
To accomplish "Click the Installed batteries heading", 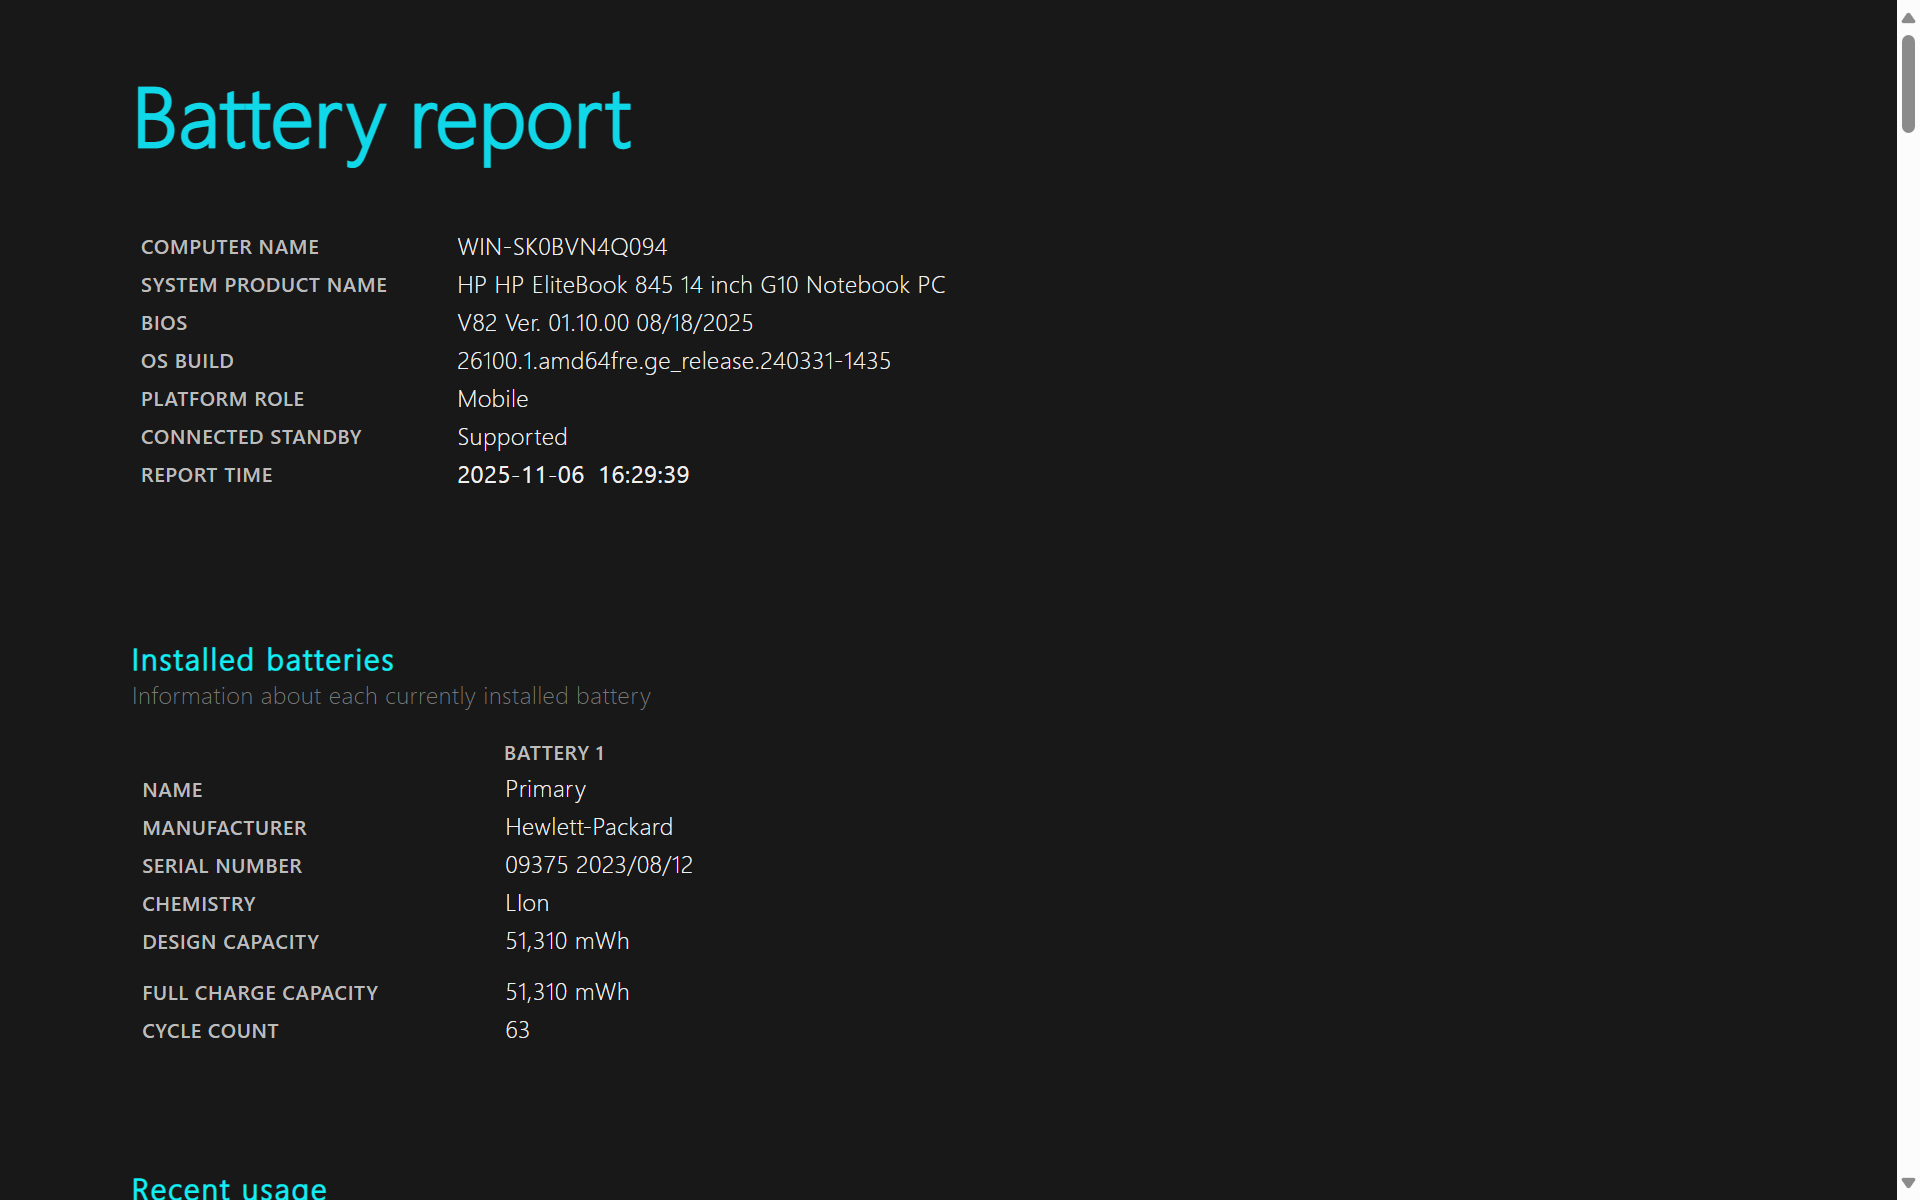I will pyautogui.click(x=263, y=660).
